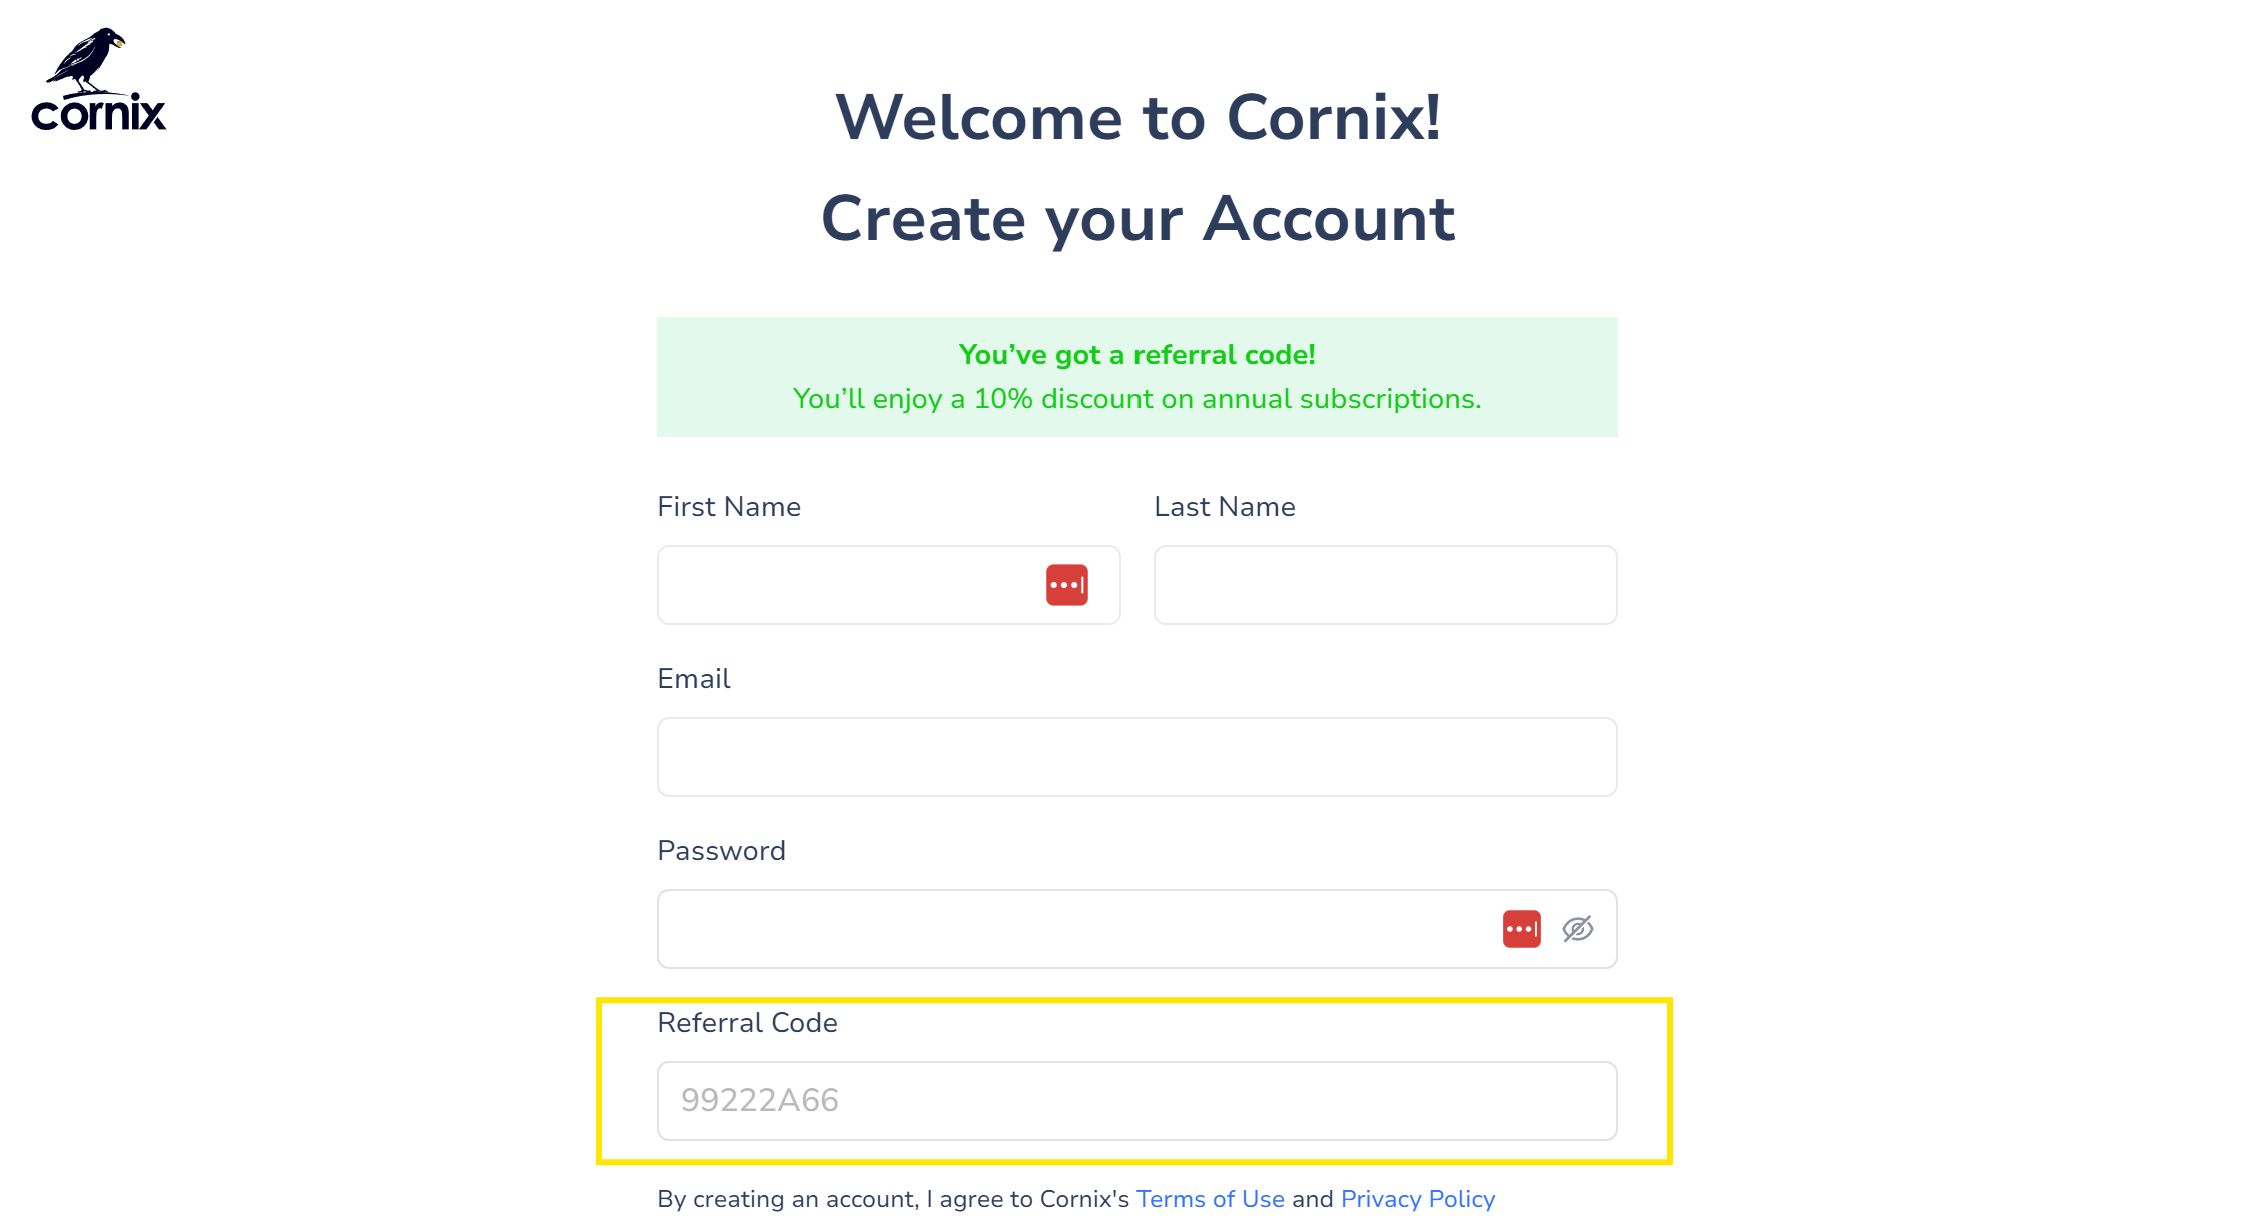
Task: Open password manager icon in First Name field
Action: pos(1066,585)
